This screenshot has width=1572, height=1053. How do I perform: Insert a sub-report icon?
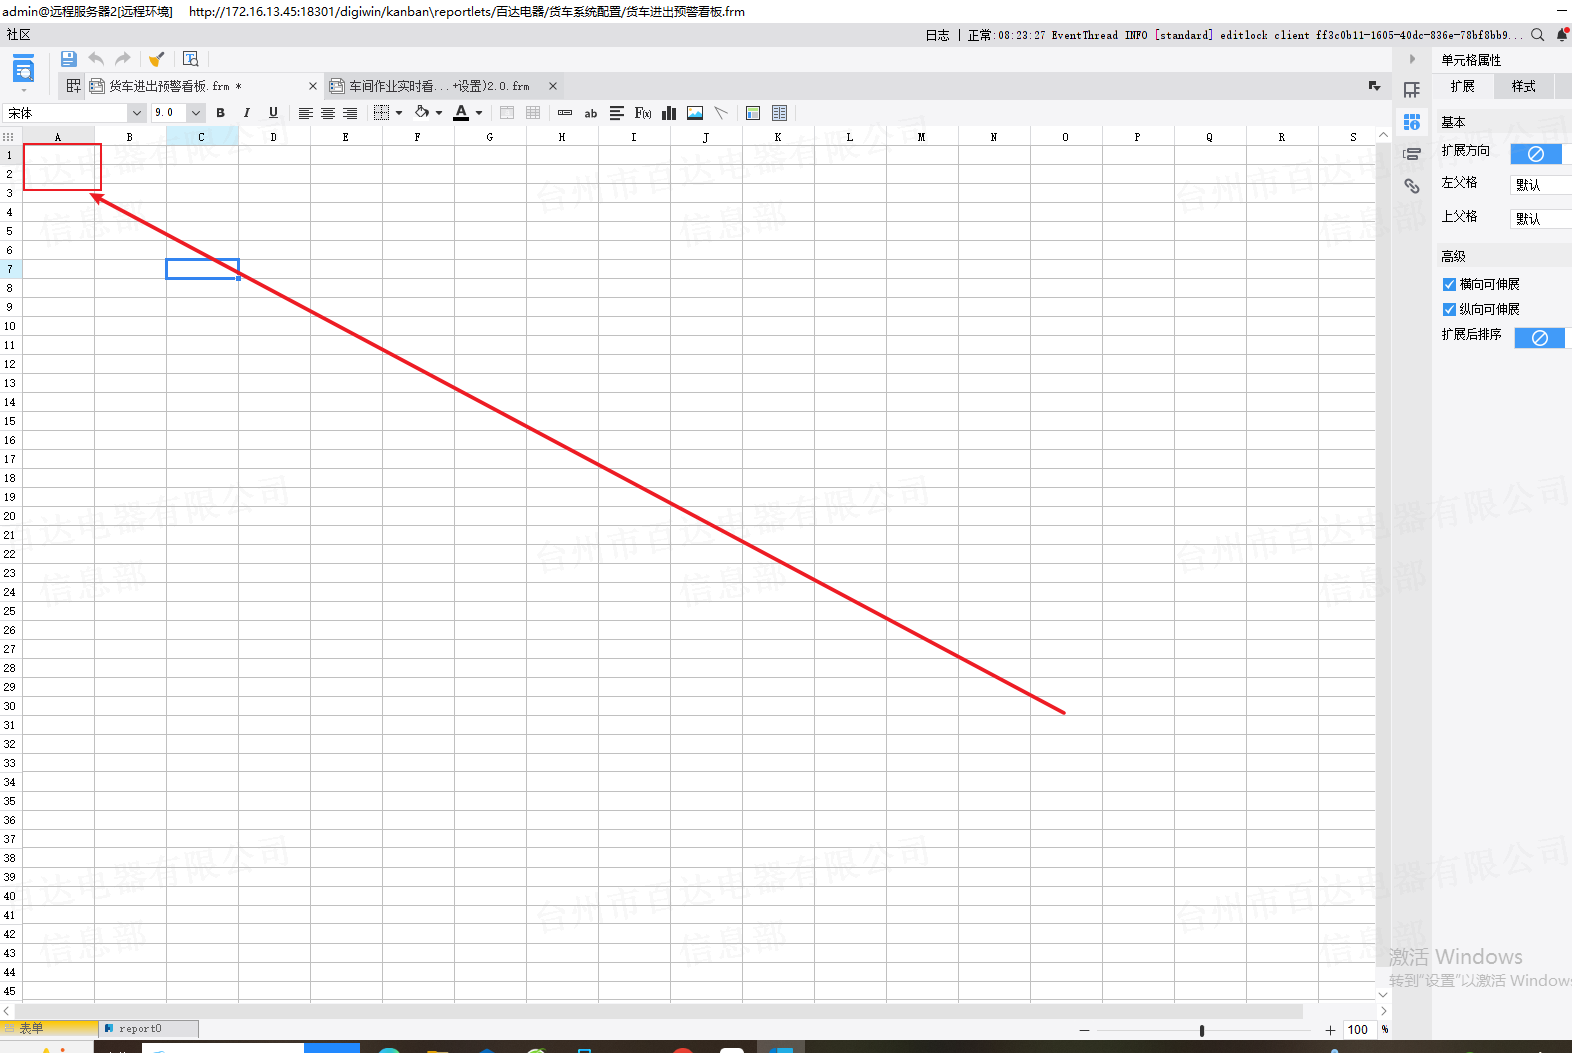tap(753, 113)
